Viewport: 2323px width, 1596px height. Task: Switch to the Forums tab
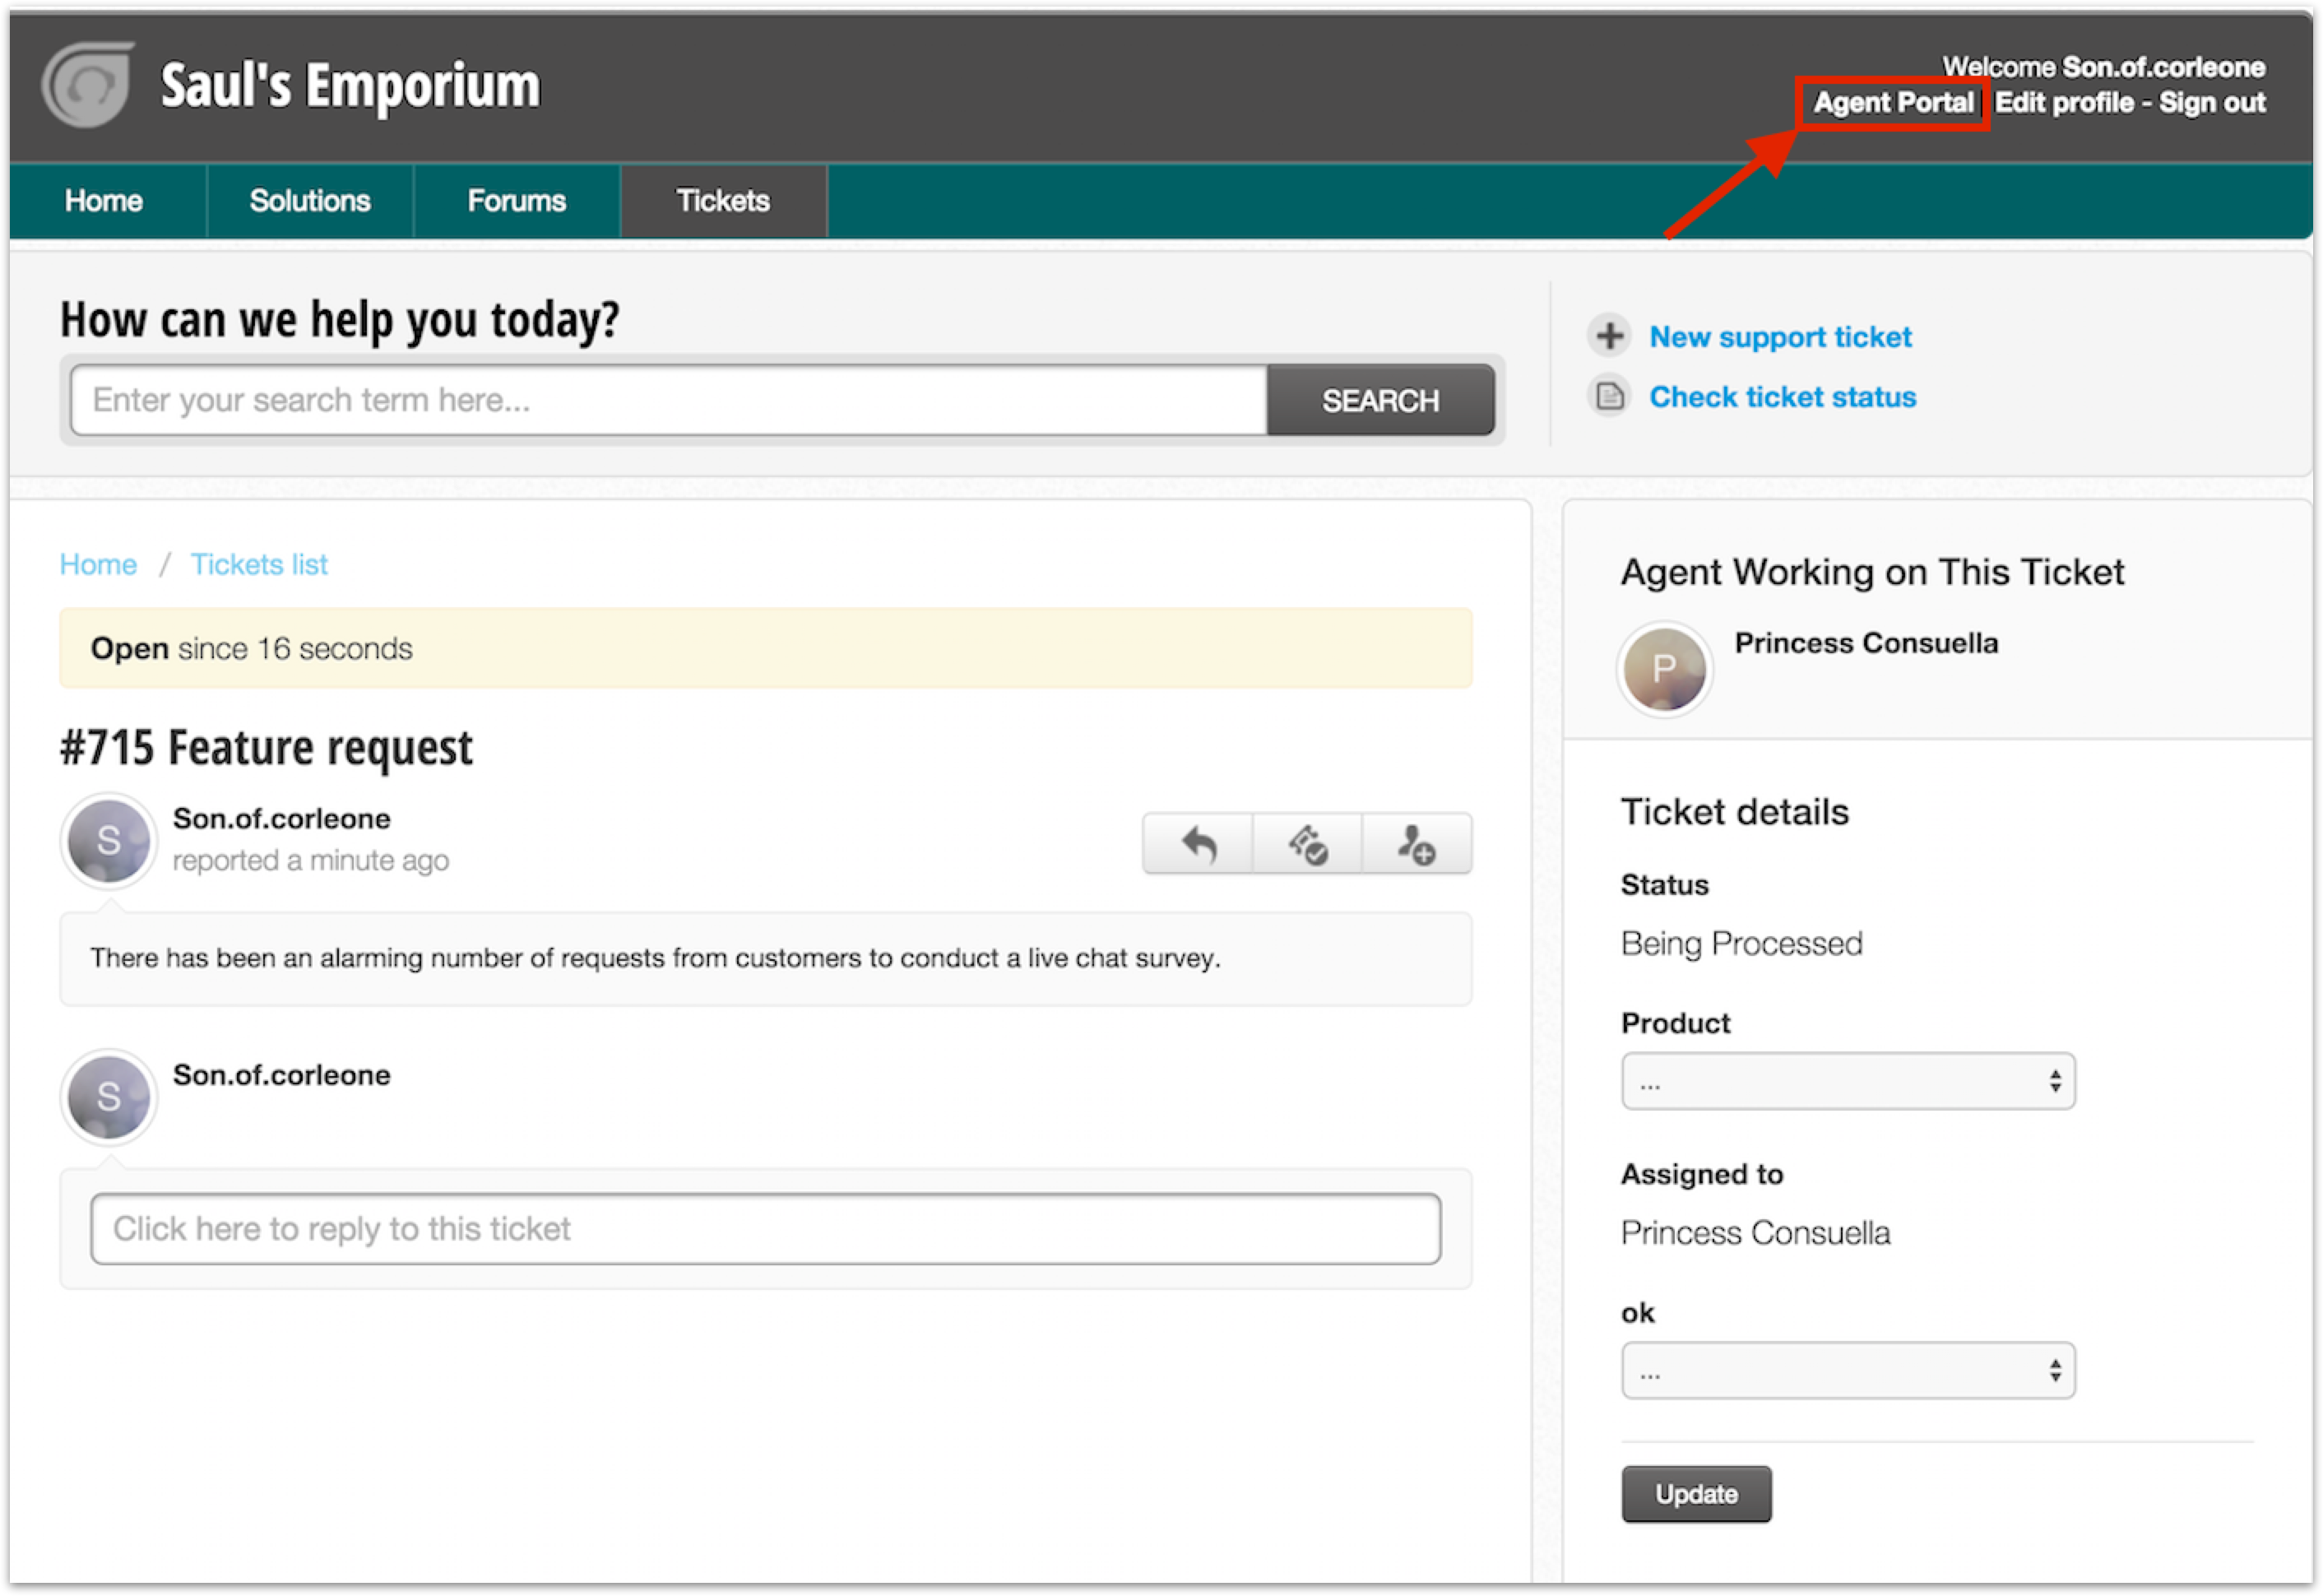516,201
